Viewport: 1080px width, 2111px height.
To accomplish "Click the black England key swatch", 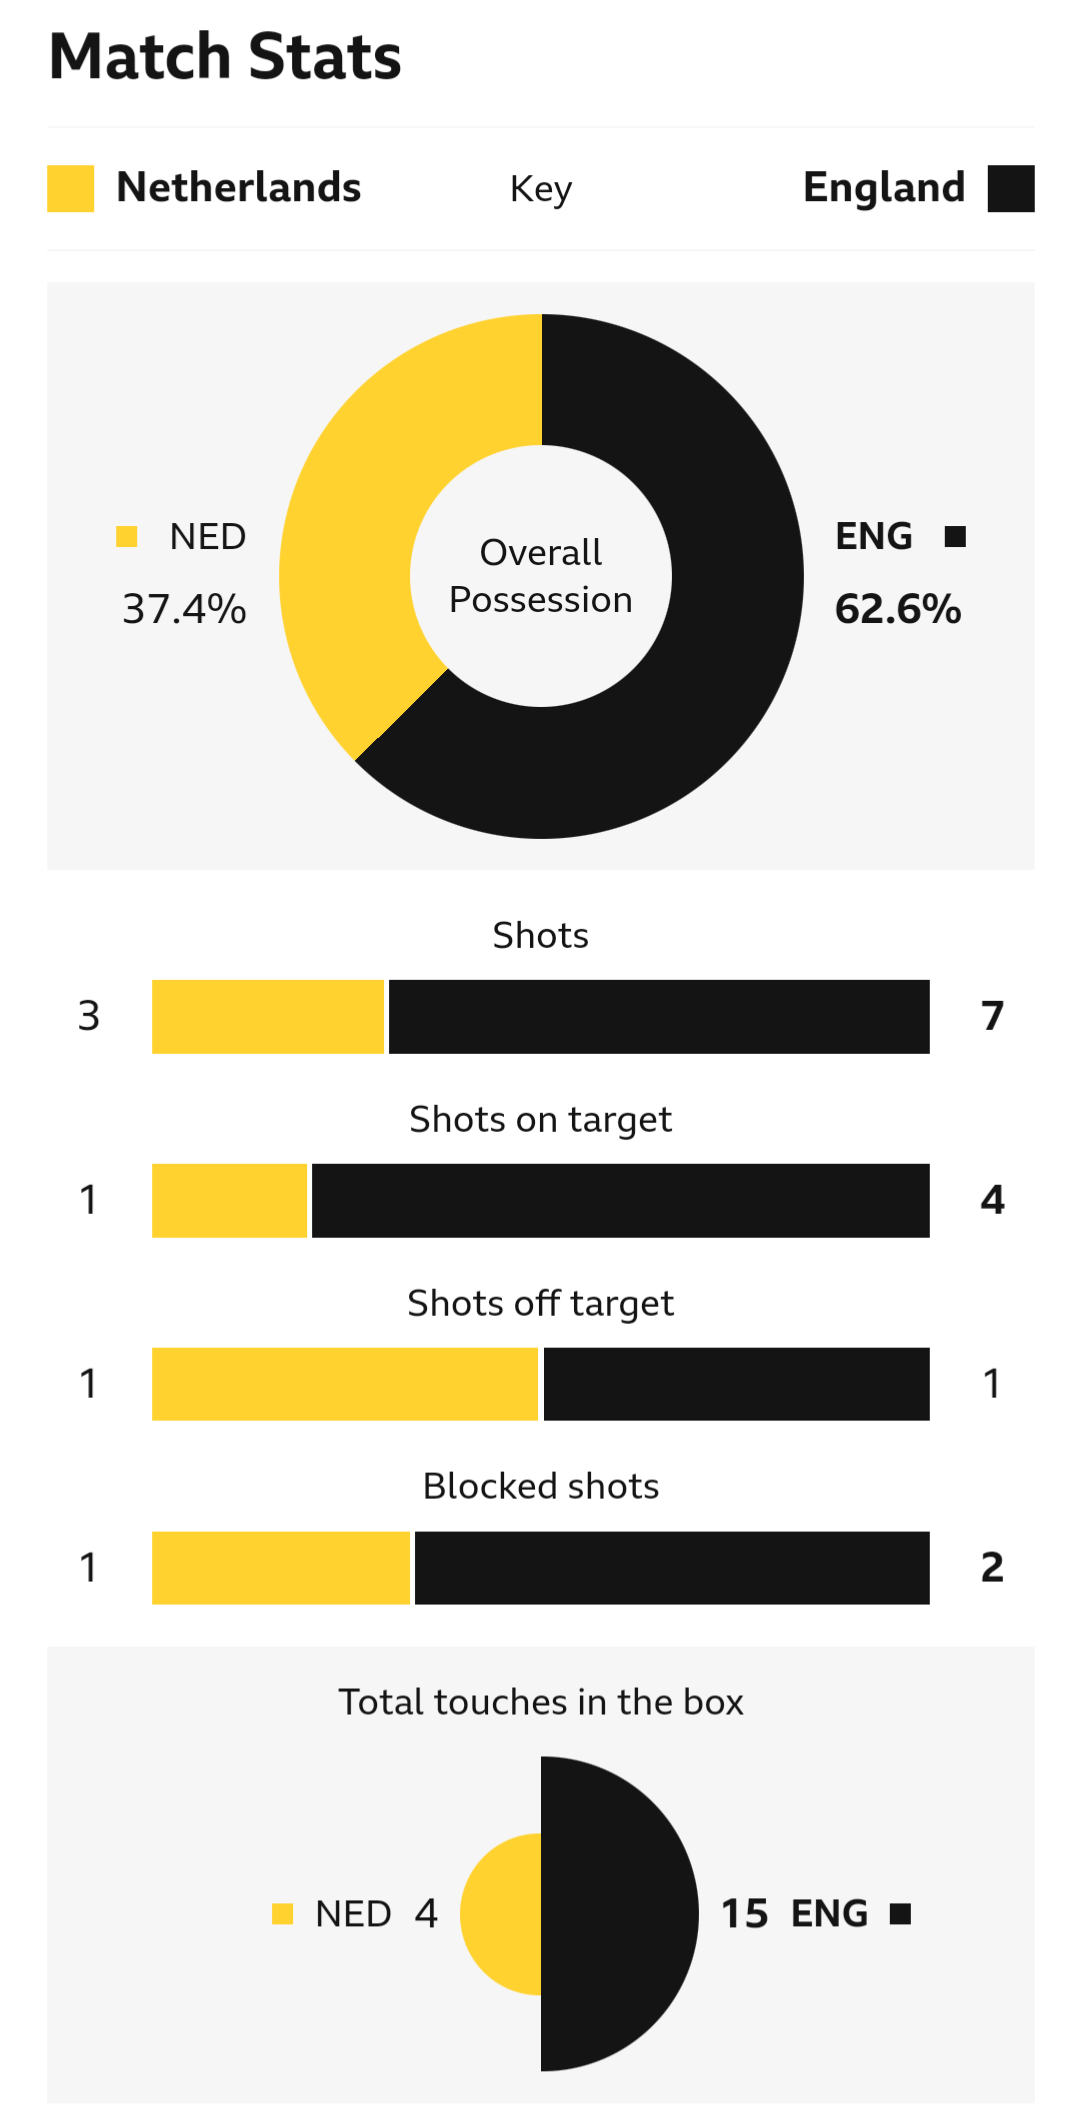I will point(1011,188).
